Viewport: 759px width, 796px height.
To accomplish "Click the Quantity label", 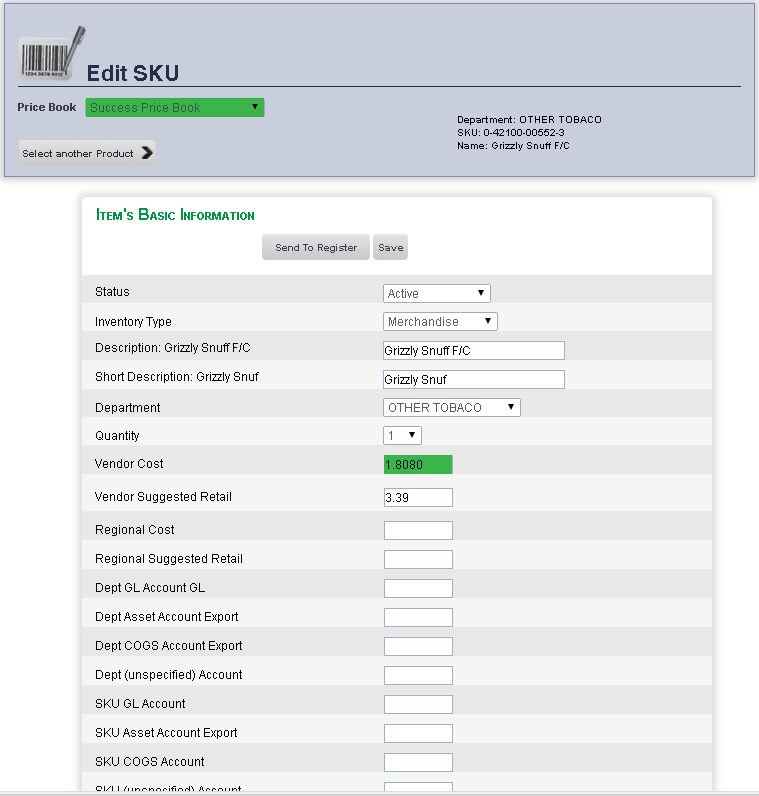I will 117,436.
